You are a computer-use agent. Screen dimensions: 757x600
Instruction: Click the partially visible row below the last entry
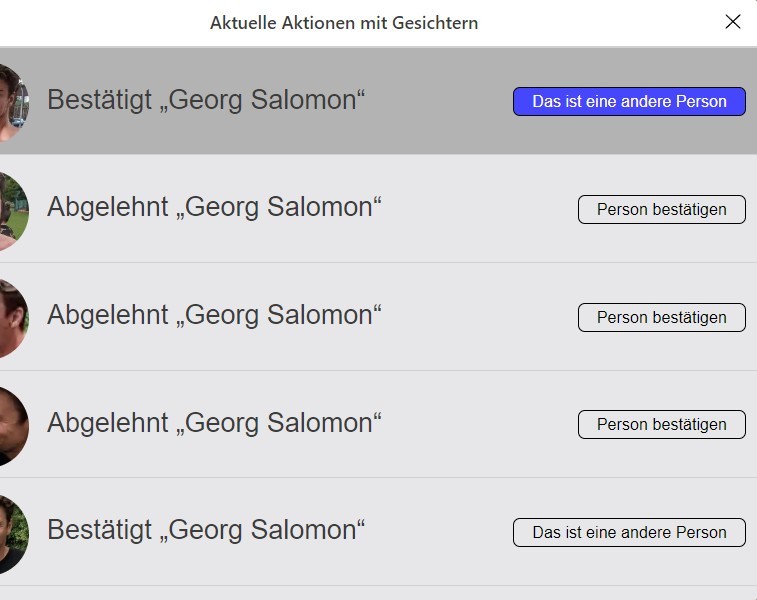[378, 593]
